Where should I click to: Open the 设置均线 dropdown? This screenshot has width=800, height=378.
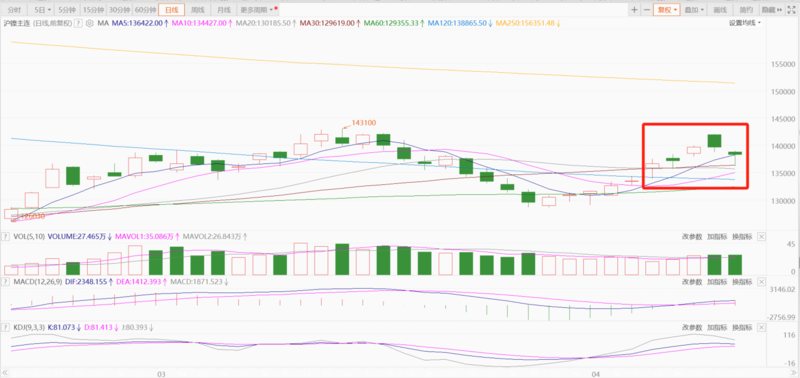[x=744, y=23]
